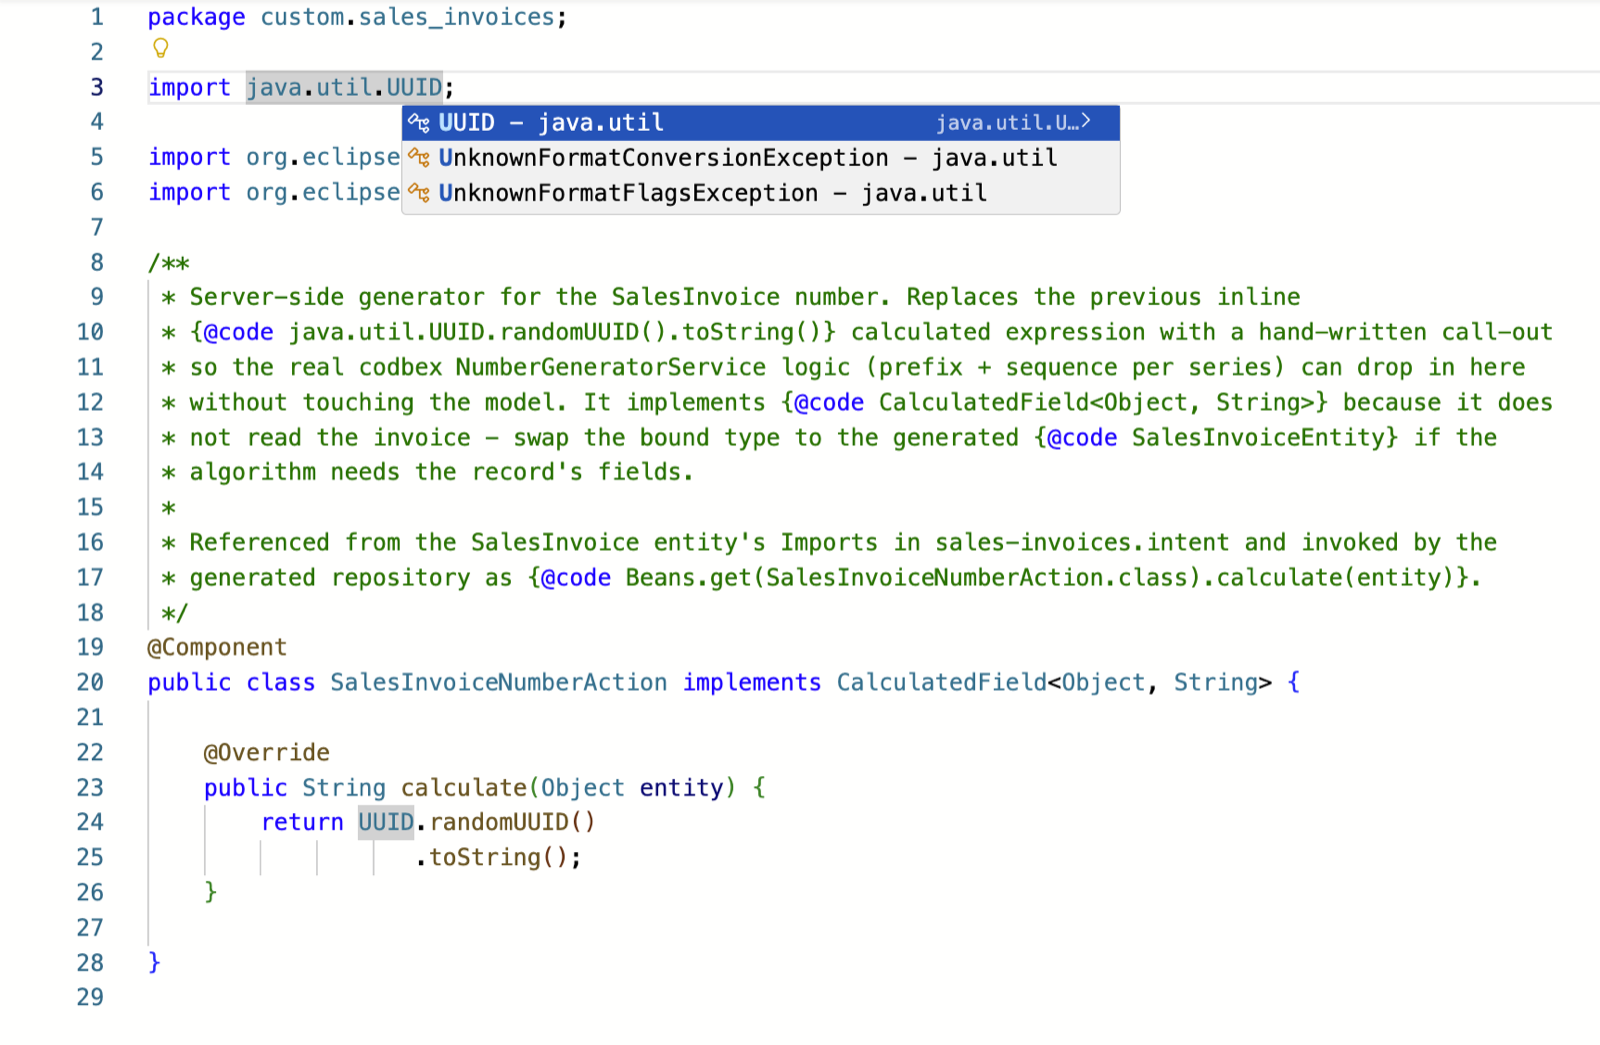Click 'java.util.UUID' in import statement
1600x1045 pixels.
pyautogui.click(x=344, y=87)
